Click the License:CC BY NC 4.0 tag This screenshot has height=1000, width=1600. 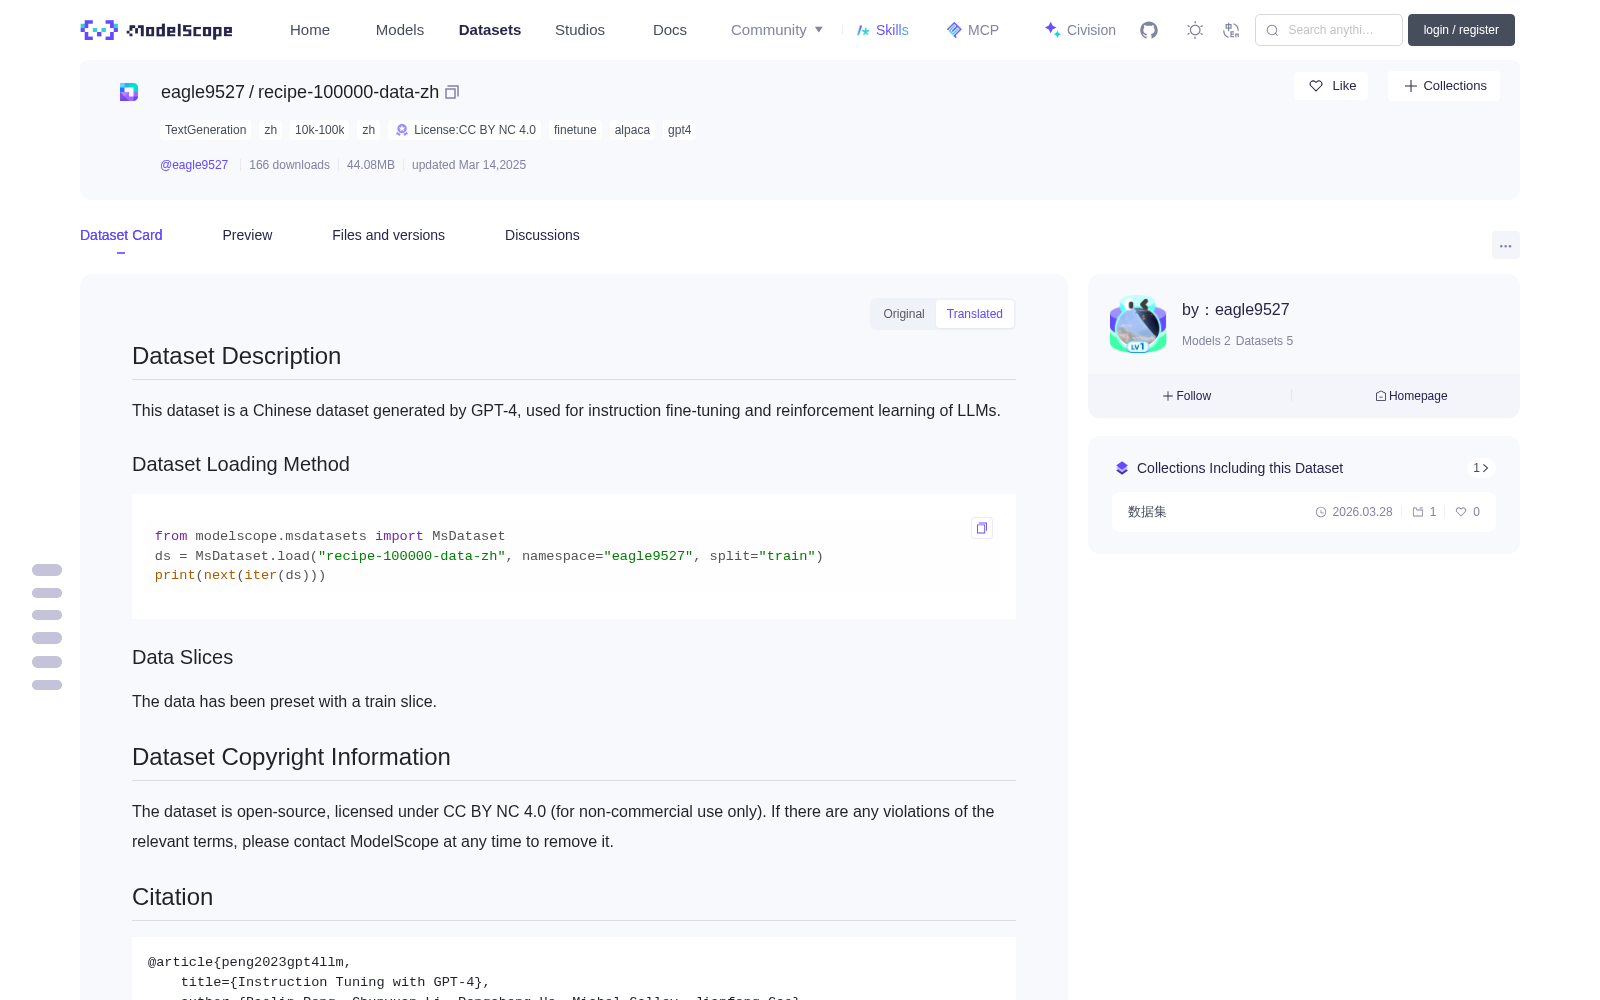coord(466,130)
